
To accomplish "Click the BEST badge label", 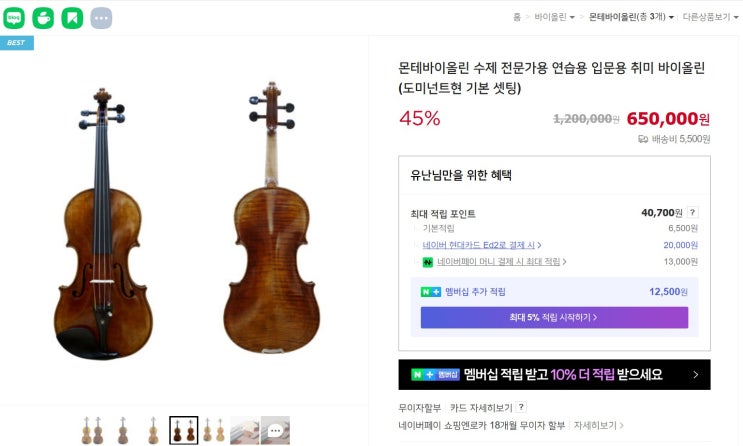I will pos(16,43).
